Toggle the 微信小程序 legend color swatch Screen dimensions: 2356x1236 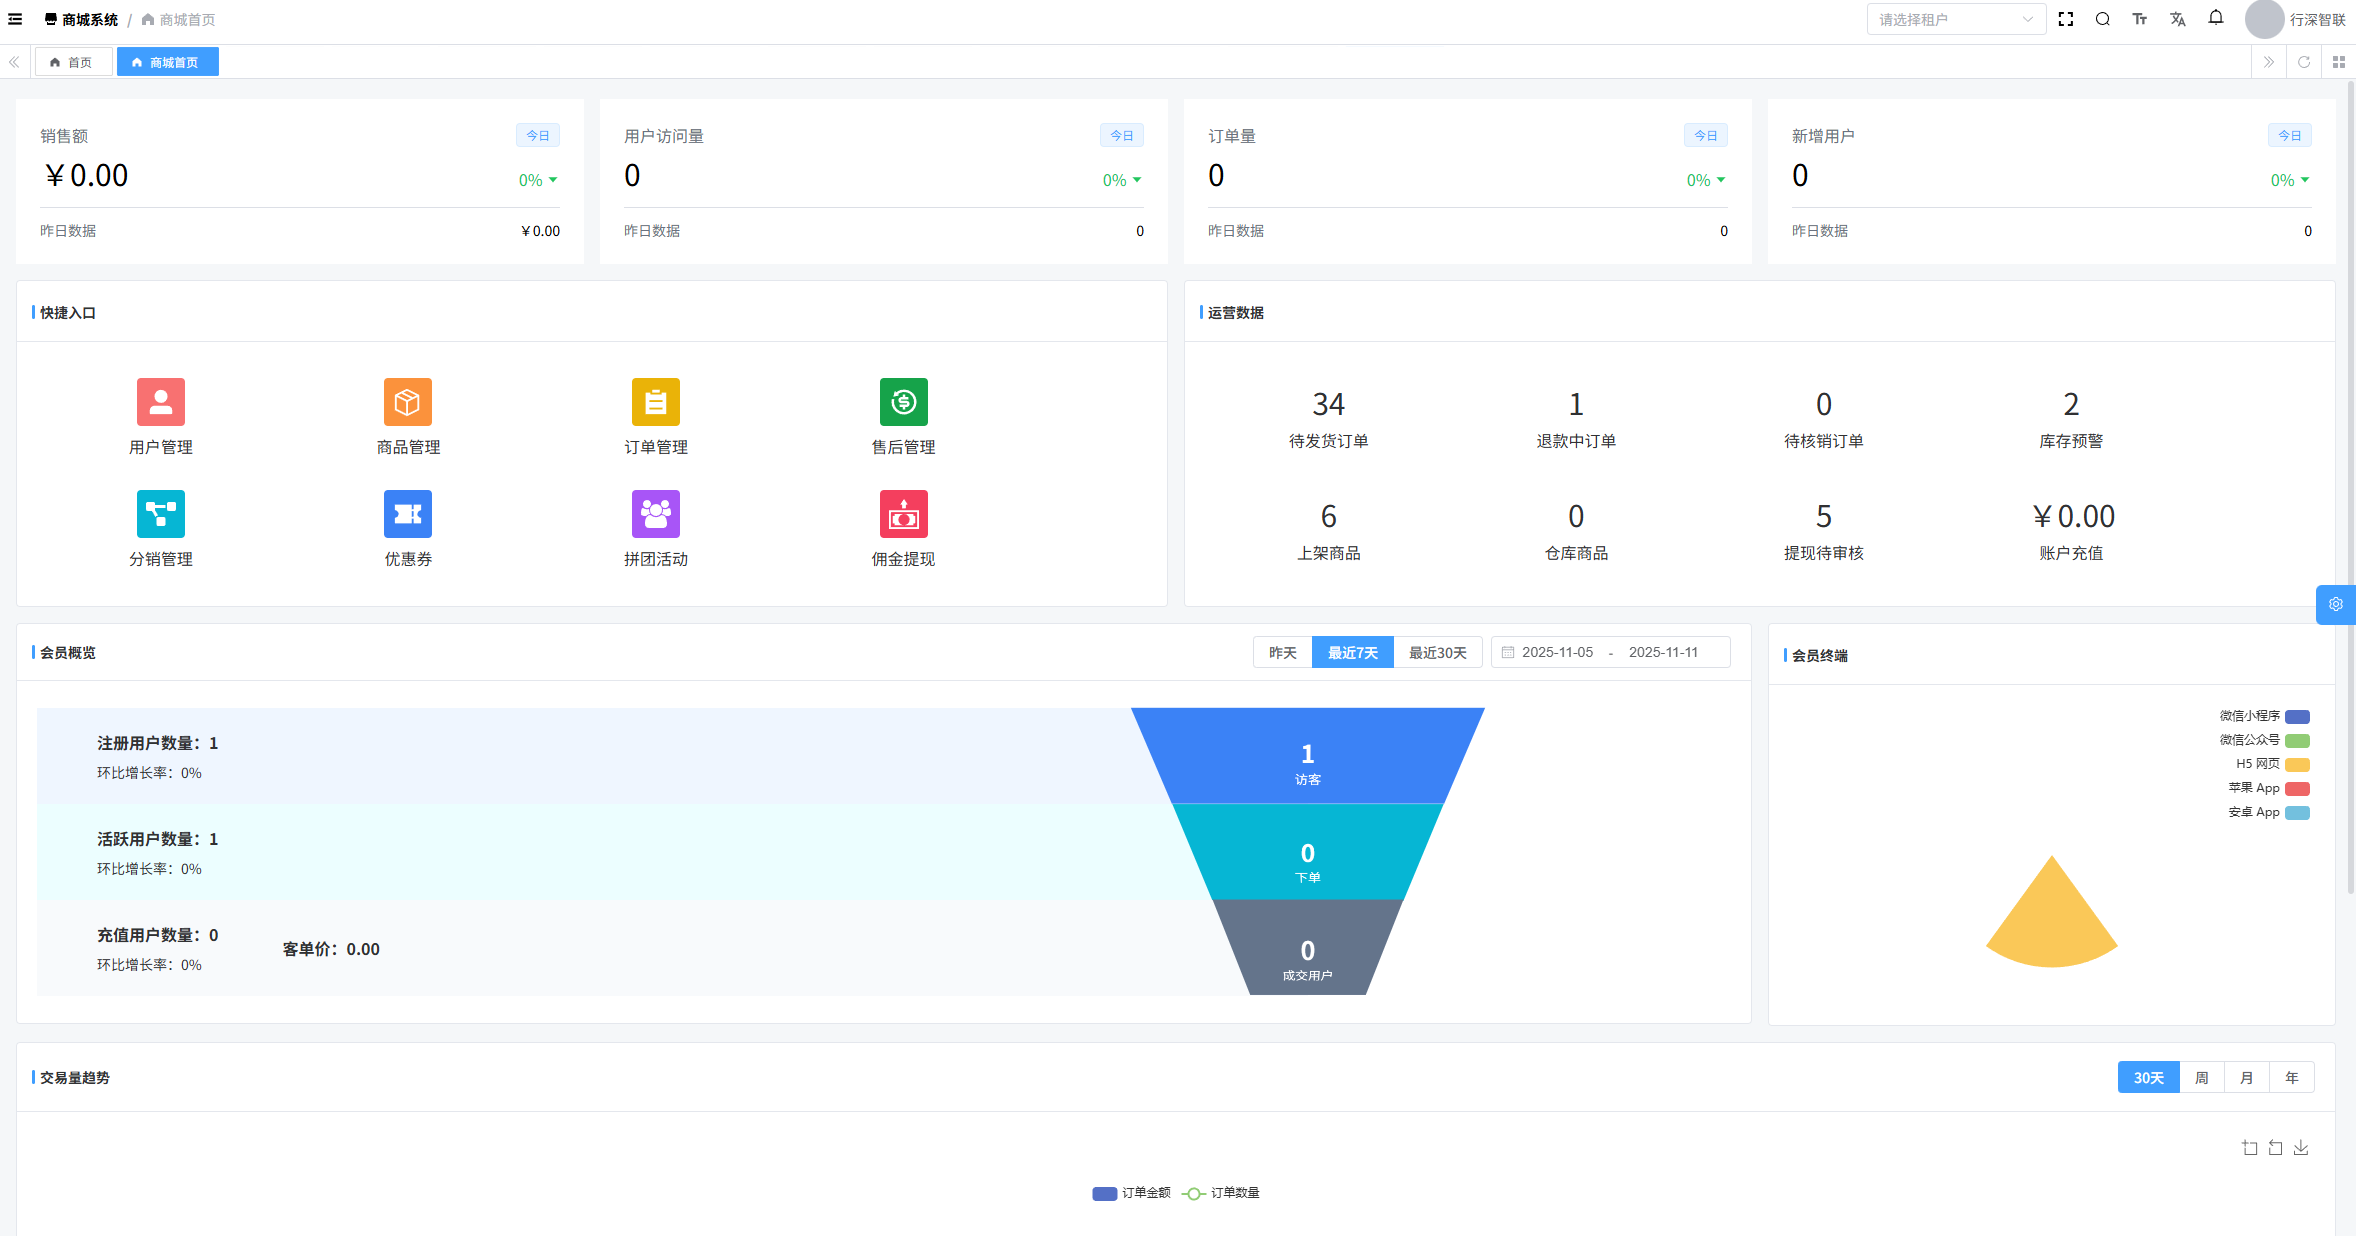coord(2298,716)
